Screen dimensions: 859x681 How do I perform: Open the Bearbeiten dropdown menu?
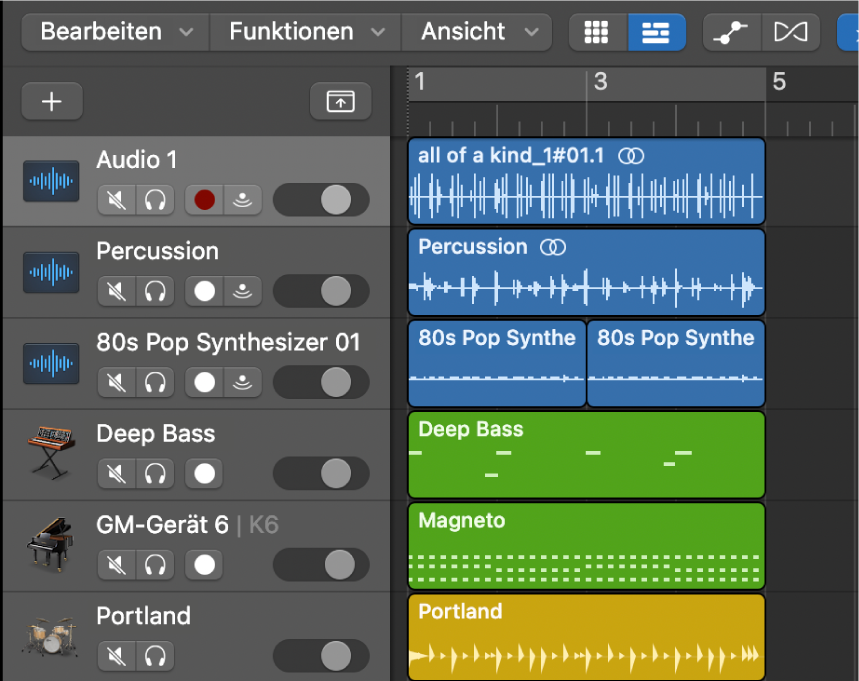[116, 32]
